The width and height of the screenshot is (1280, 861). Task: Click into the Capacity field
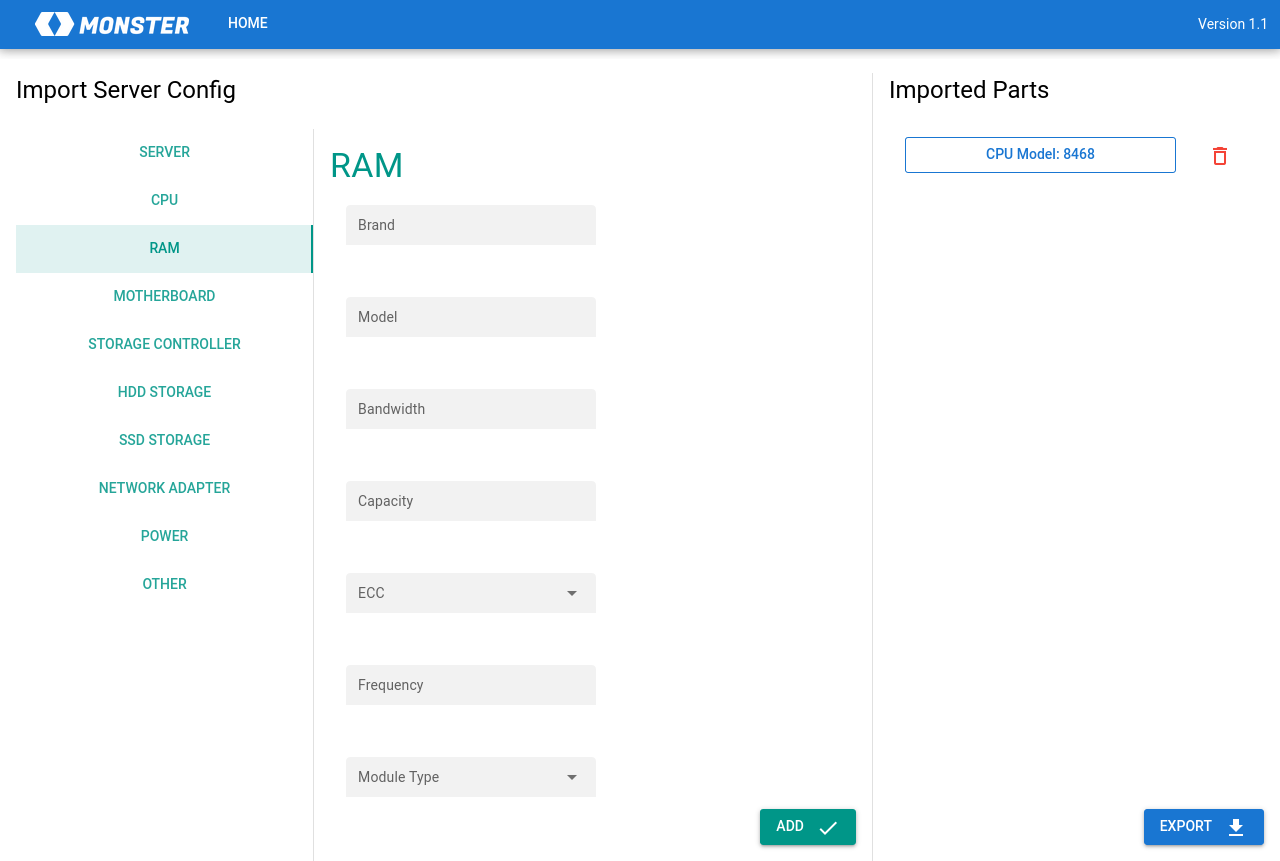(471, 501)
